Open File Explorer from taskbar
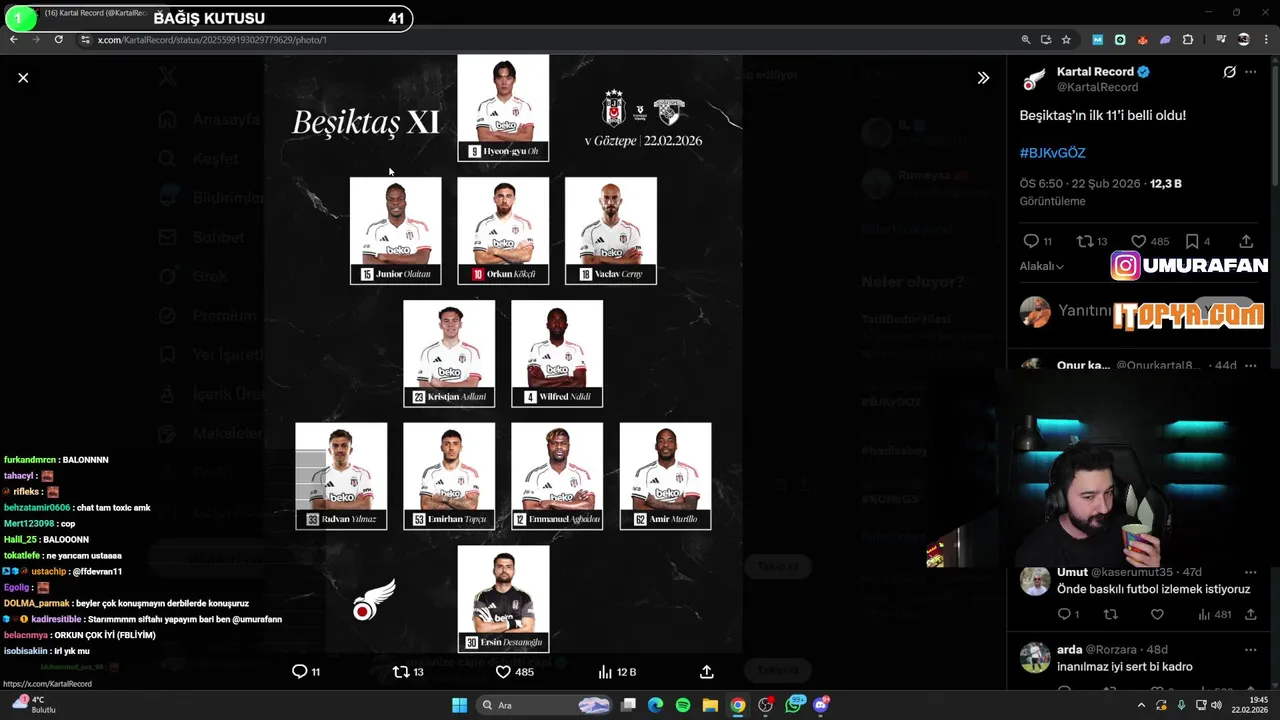This screenshot has width=1280, height=720. coord(710,705)
